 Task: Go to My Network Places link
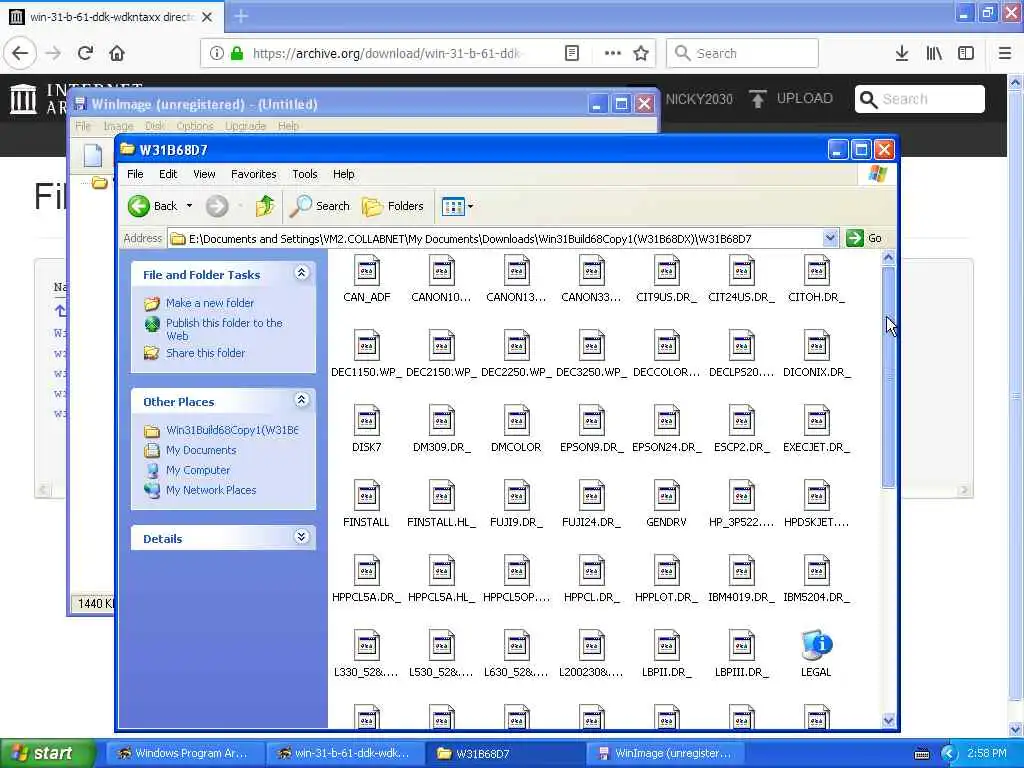211,490
